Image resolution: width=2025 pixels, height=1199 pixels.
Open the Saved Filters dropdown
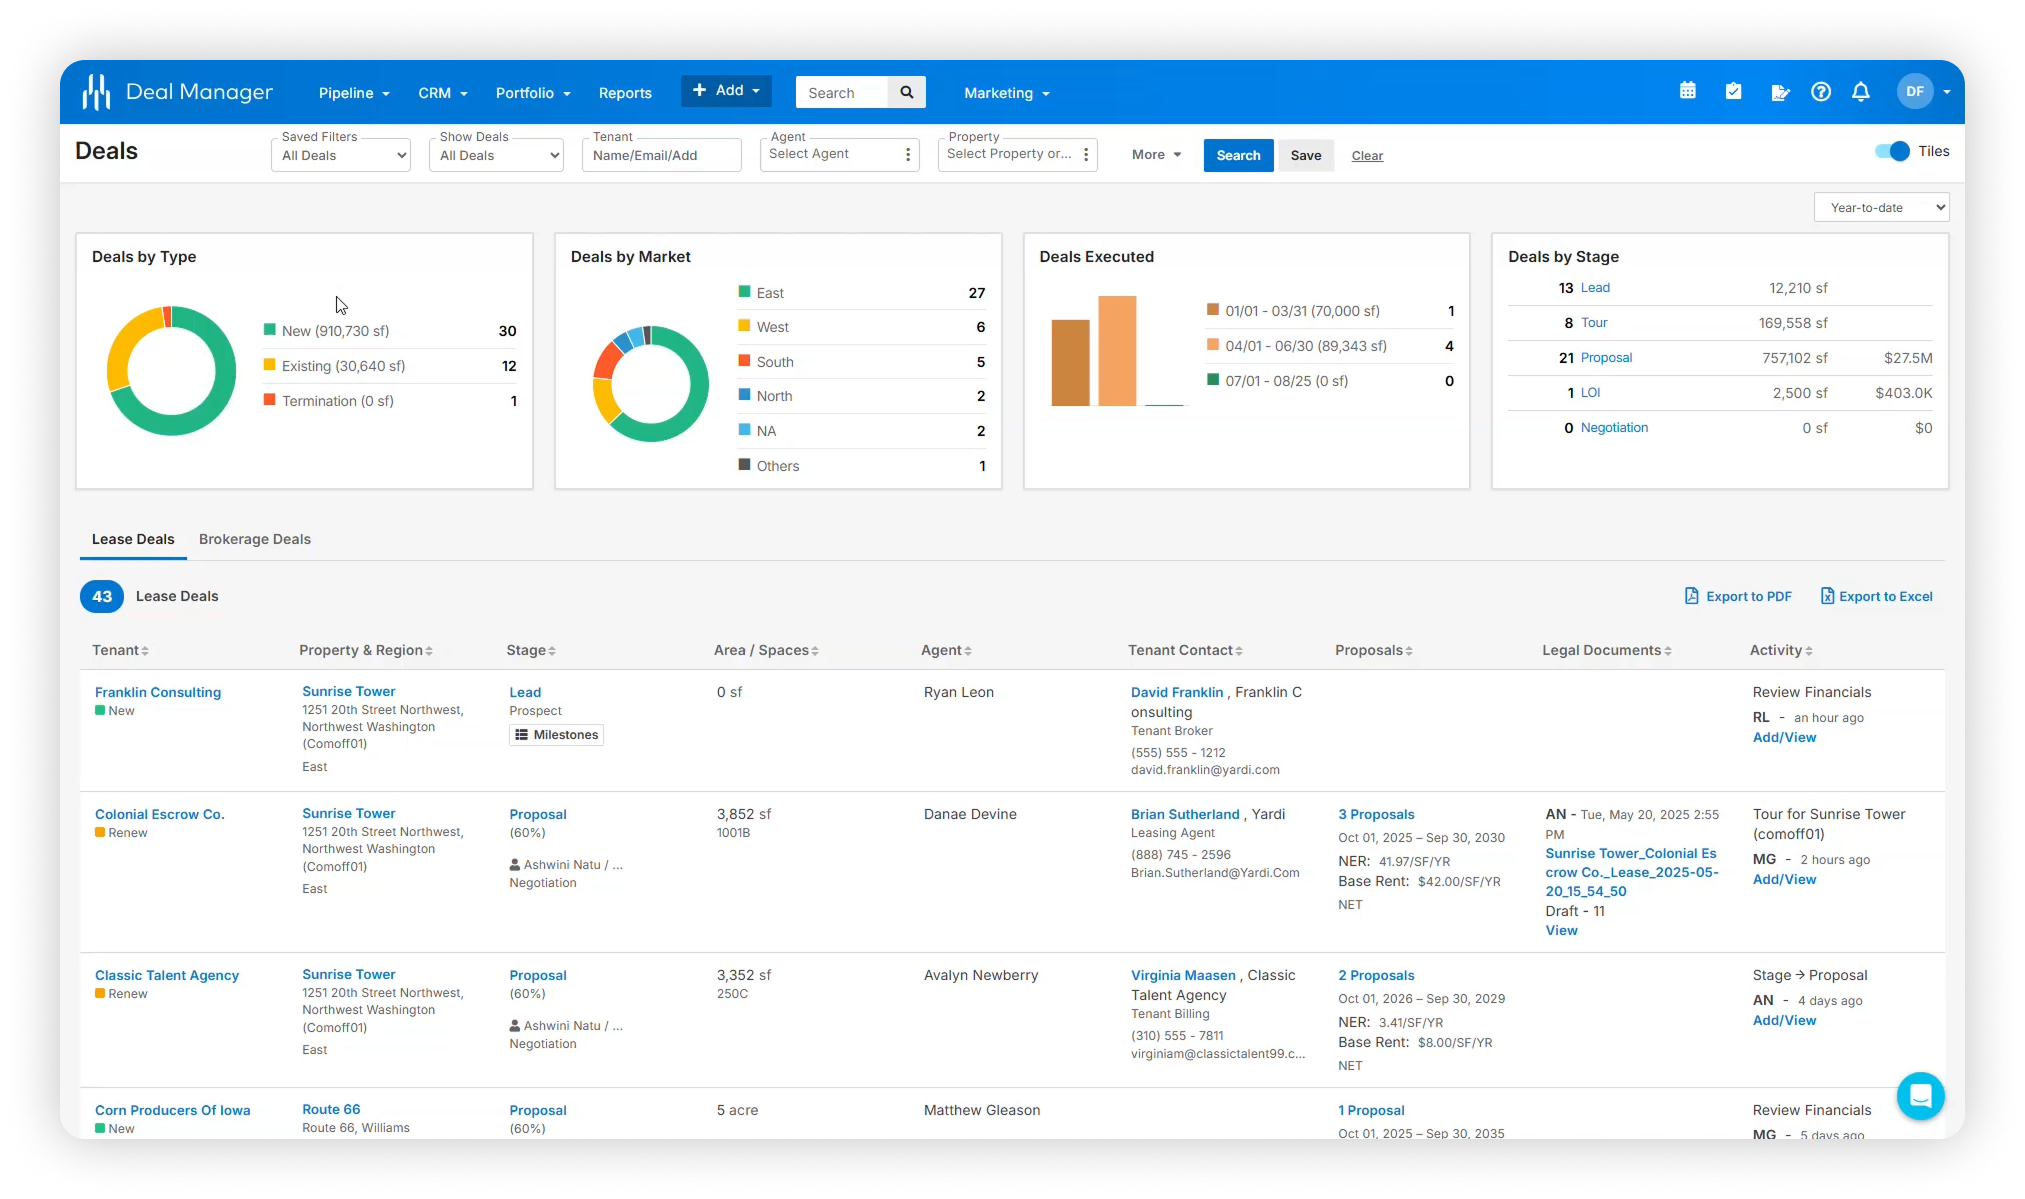click(340, 155)
